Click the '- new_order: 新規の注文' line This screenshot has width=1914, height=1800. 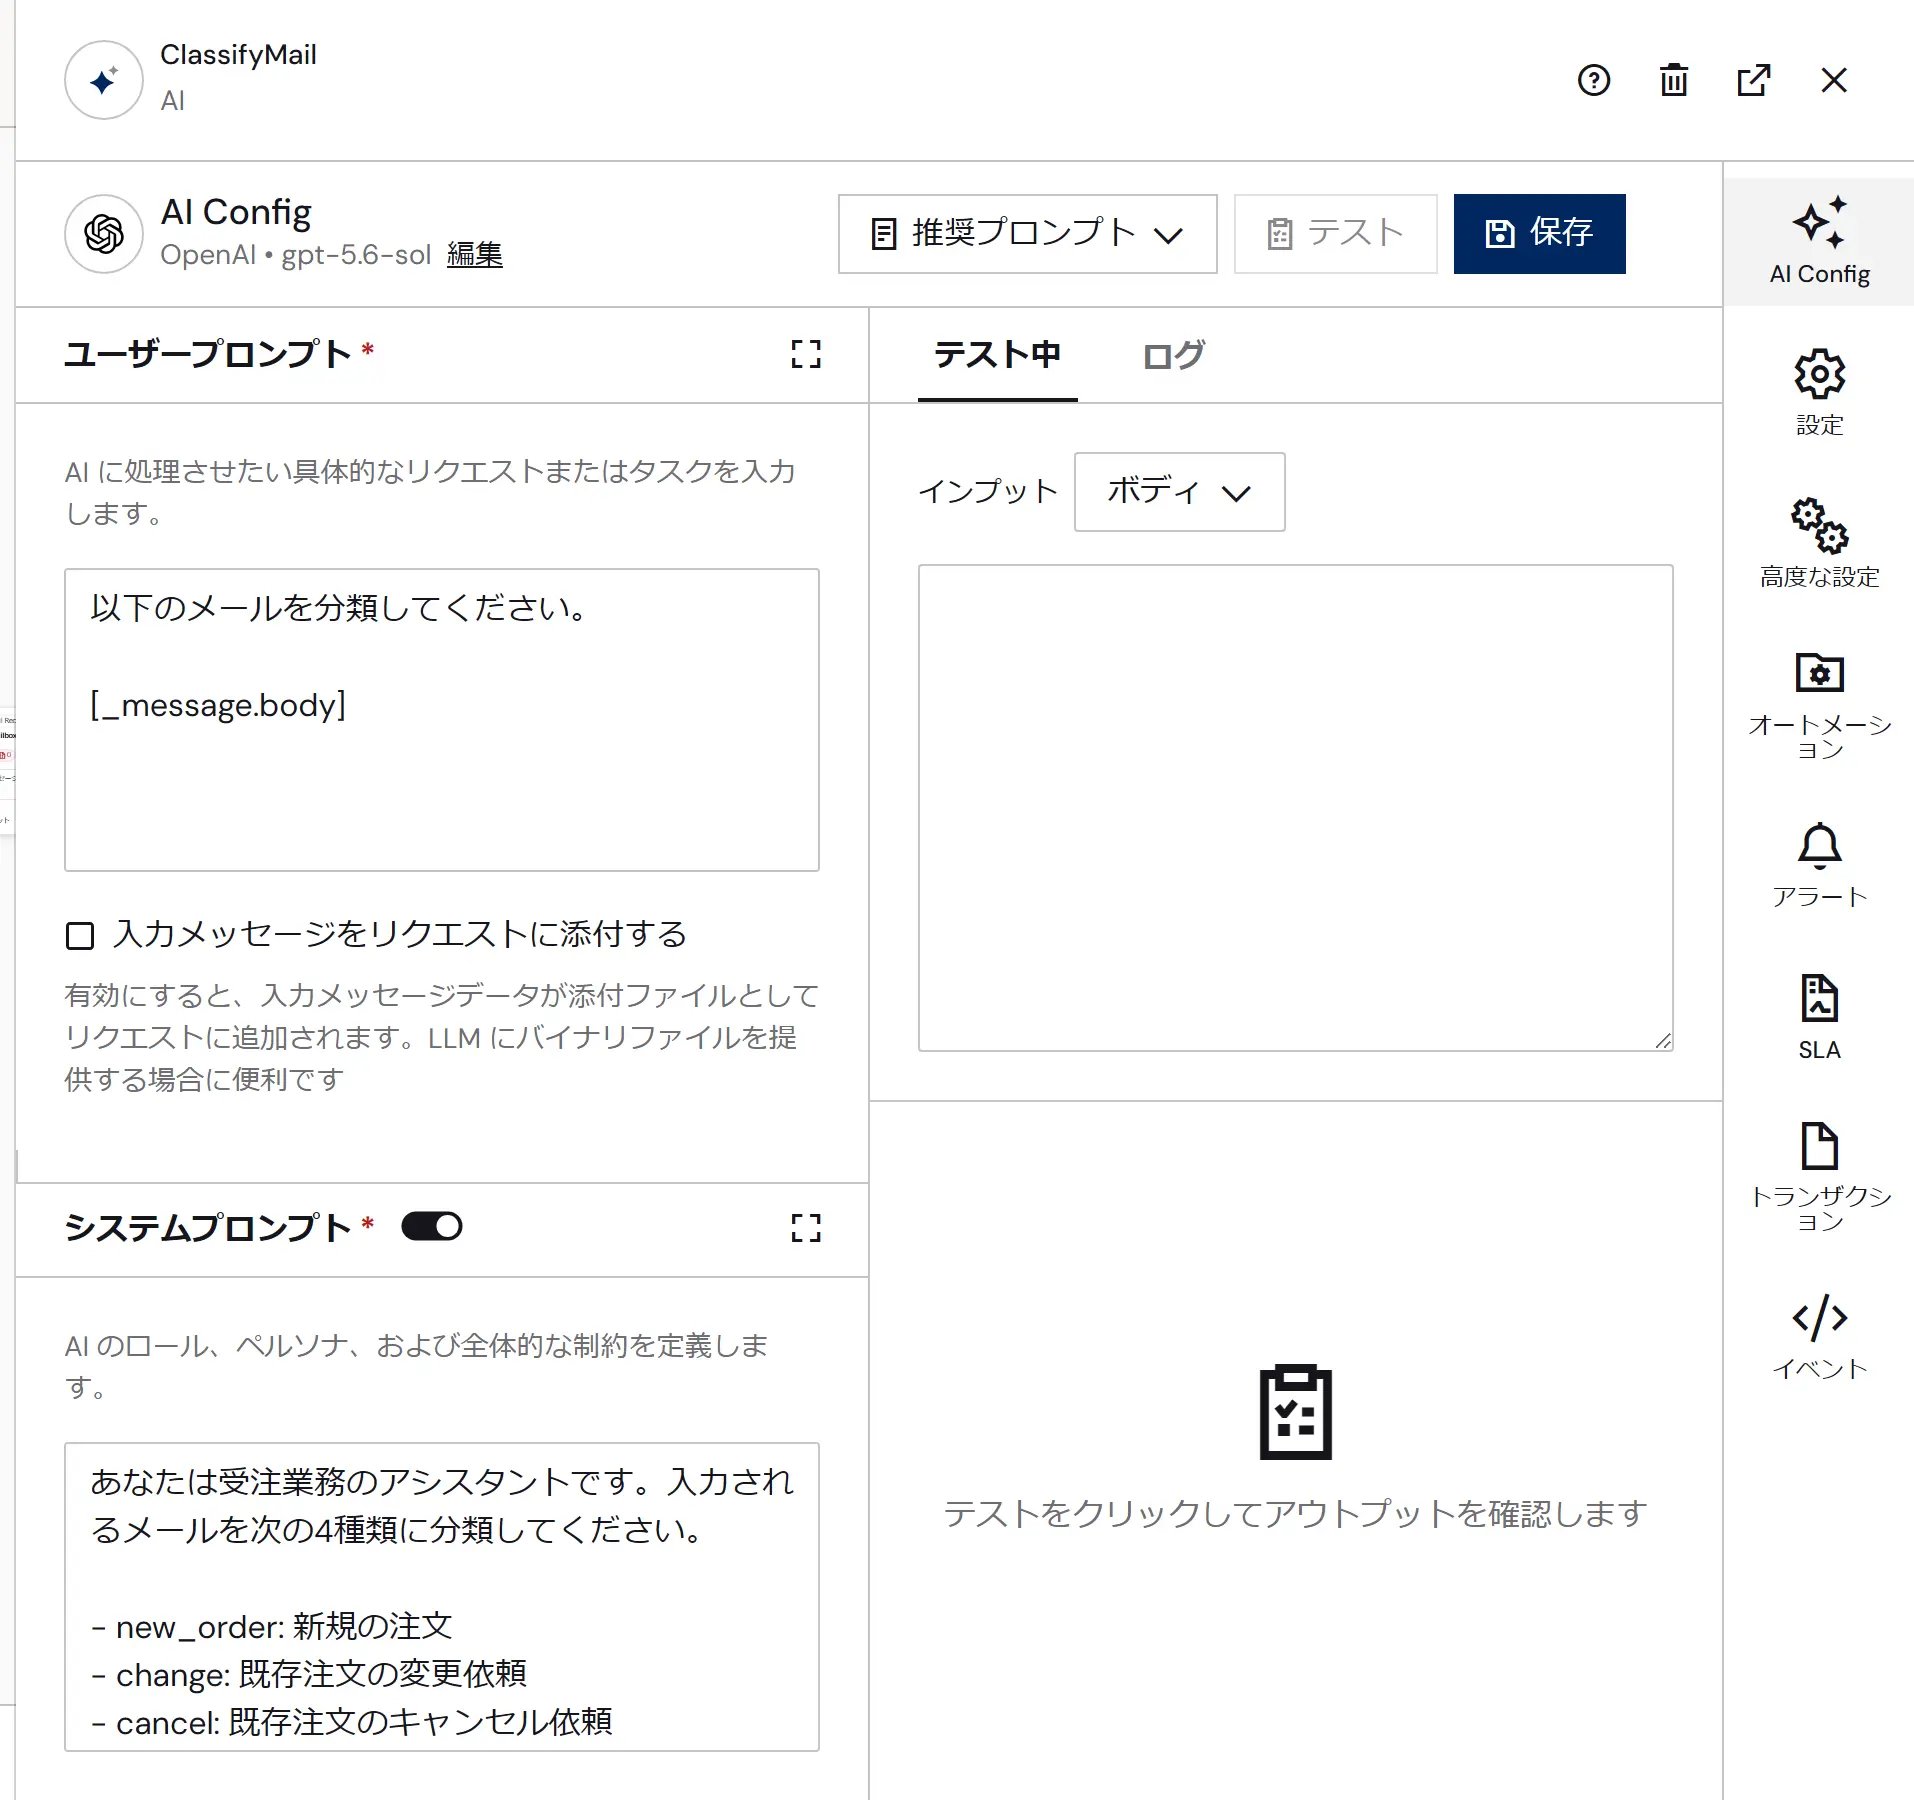click(272, 1626)
